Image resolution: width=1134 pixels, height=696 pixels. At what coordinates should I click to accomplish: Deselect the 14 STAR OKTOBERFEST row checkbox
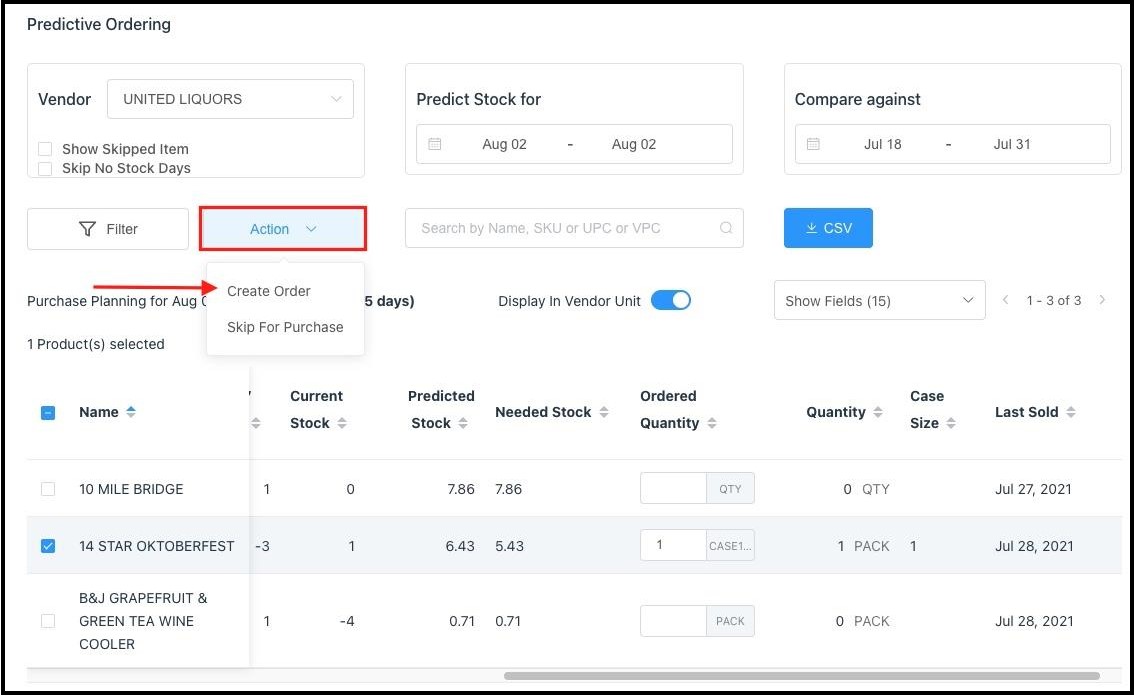click(47, 546)
